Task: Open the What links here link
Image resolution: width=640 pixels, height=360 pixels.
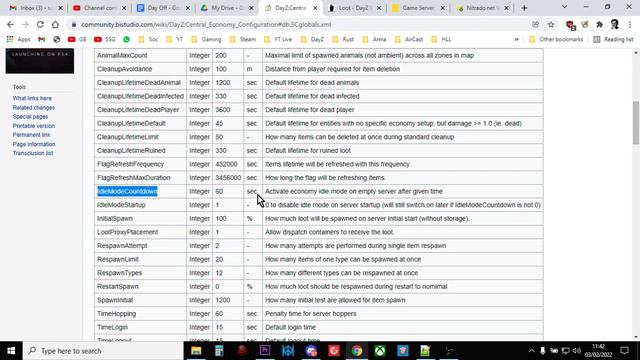Action: pyautogui.click(x=32, y=98)
